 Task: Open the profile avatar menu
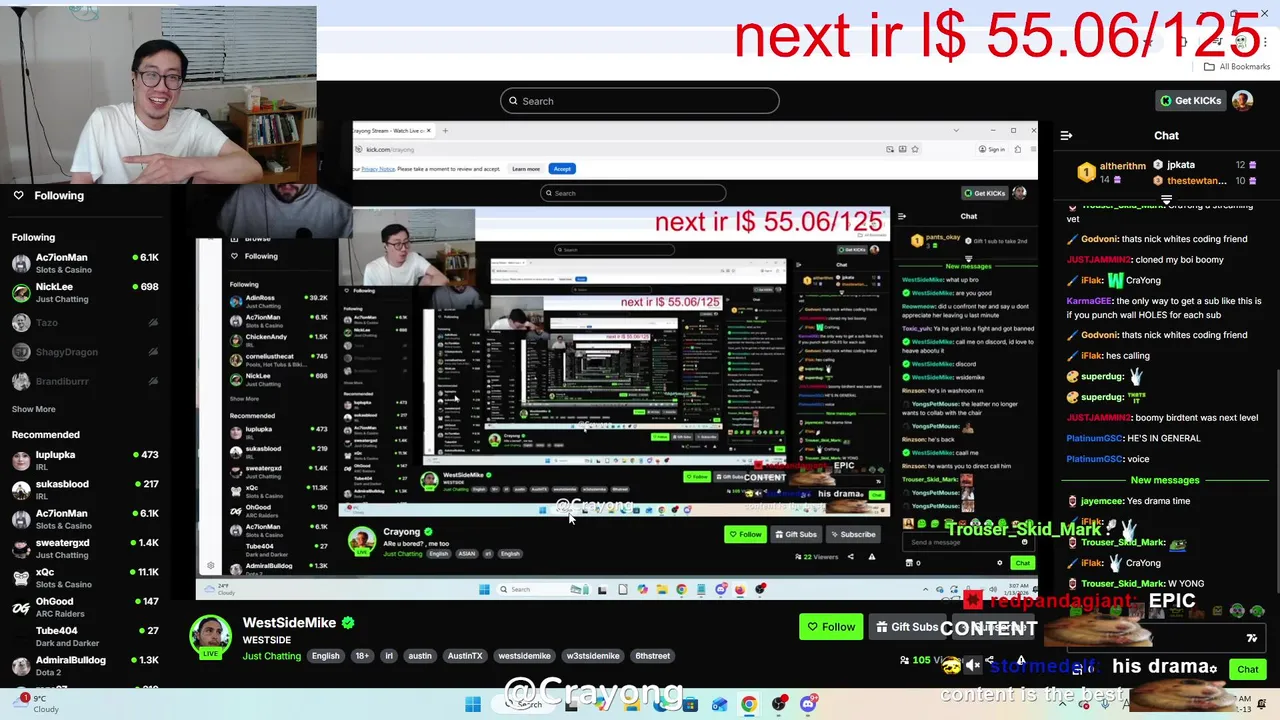[1242, 101]
